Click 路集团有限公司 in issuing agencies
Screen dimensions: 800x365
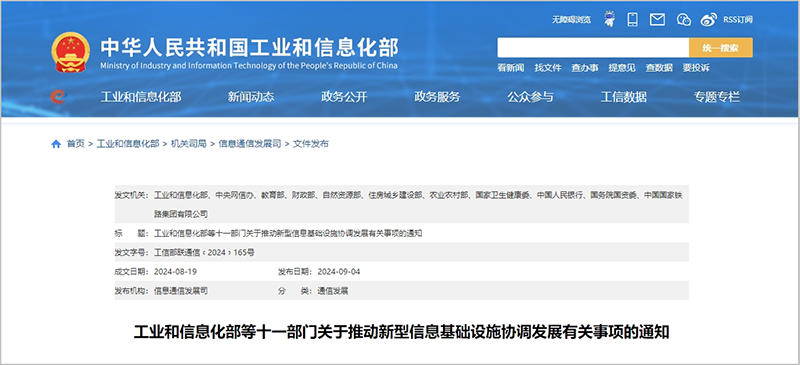click(x=181, y=214)
